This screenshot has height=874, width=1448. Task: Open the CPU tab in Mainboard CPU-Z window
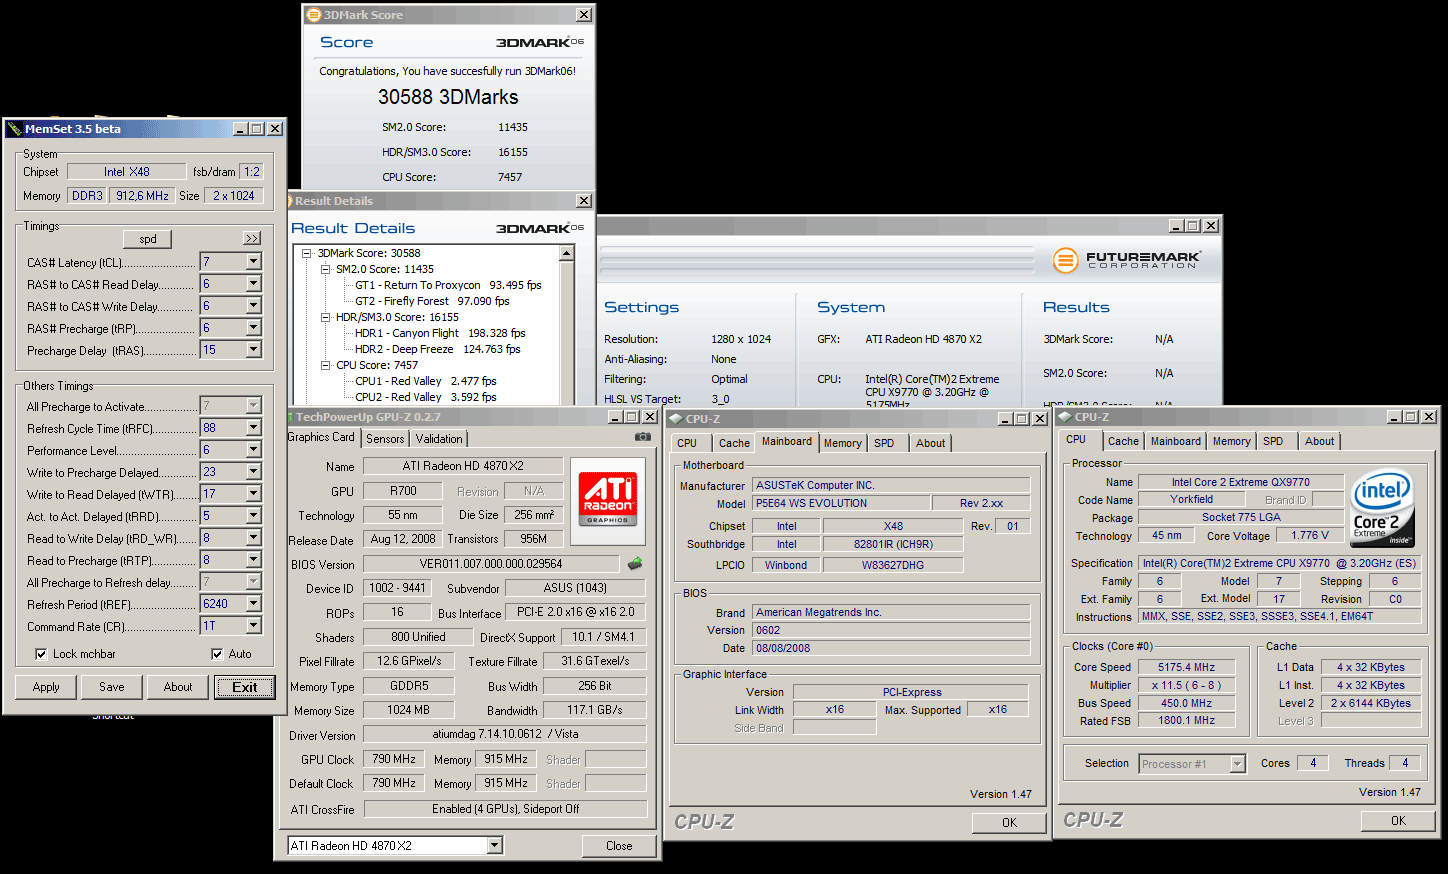[687, 443]
